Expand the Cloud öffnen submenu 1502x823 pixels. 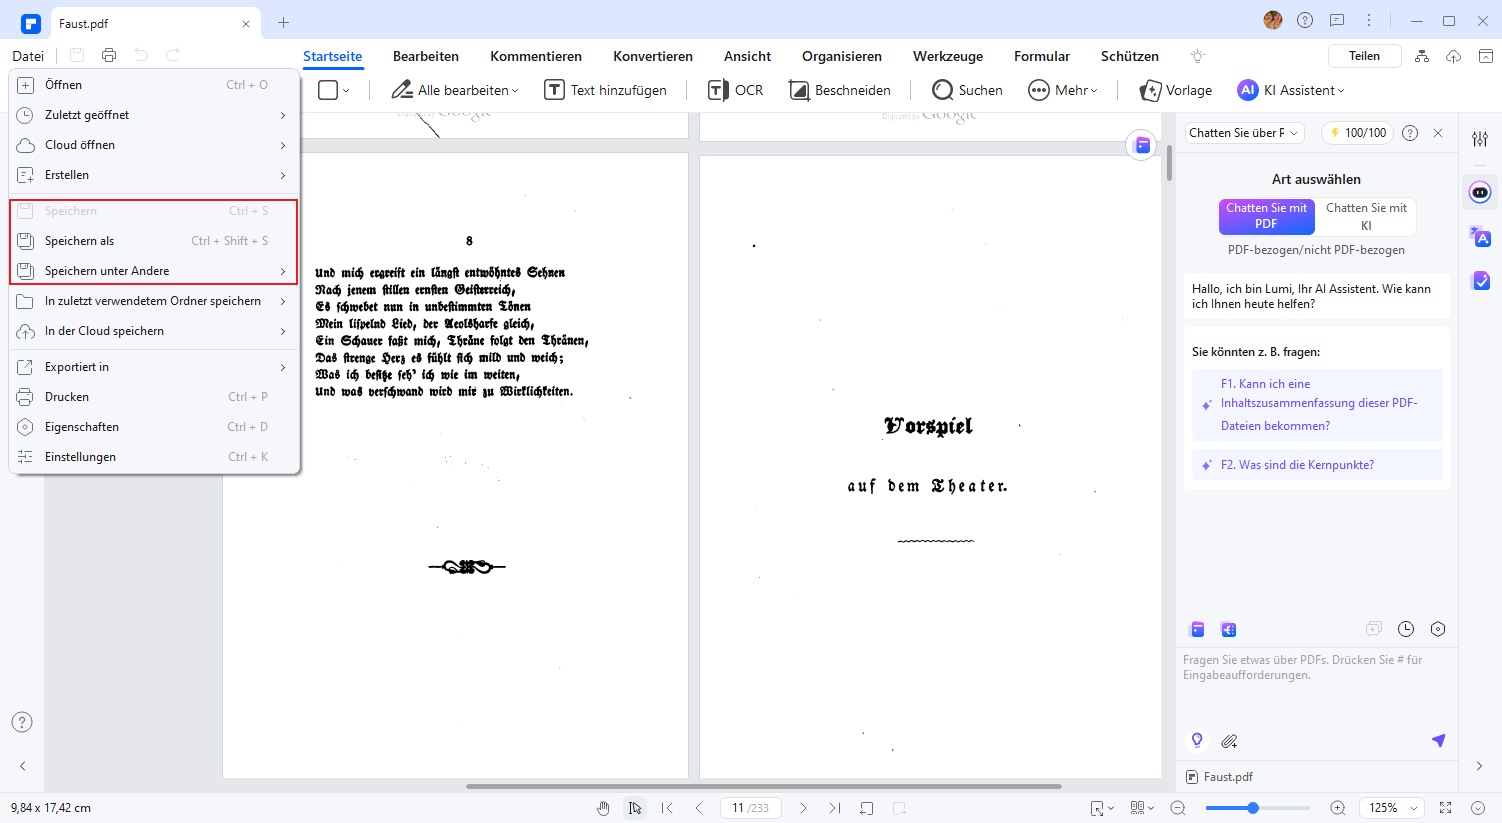(154, 145)
